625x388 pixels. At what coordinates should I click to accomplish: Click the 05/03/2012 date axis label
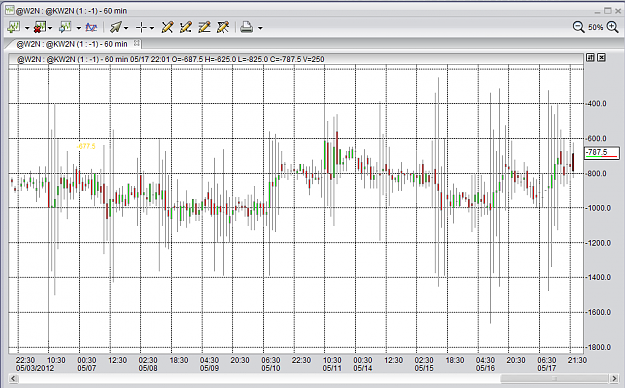coord(35,368)
